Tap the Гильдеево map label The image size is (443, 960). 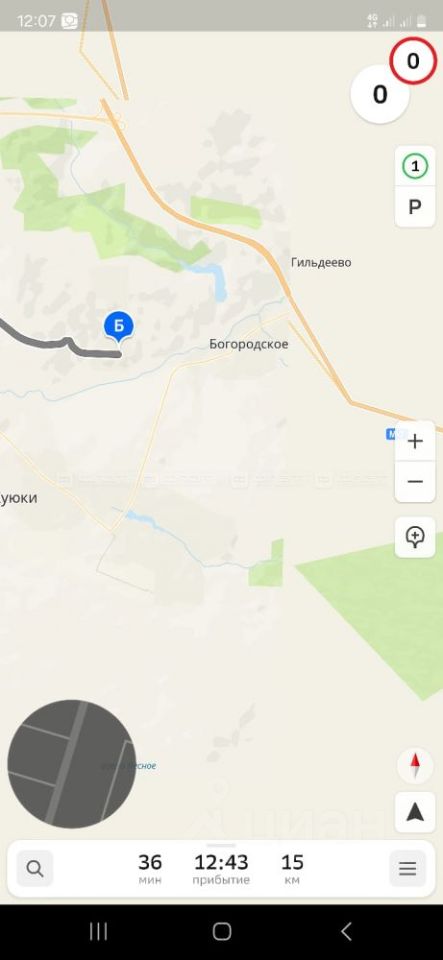(321, 263)
